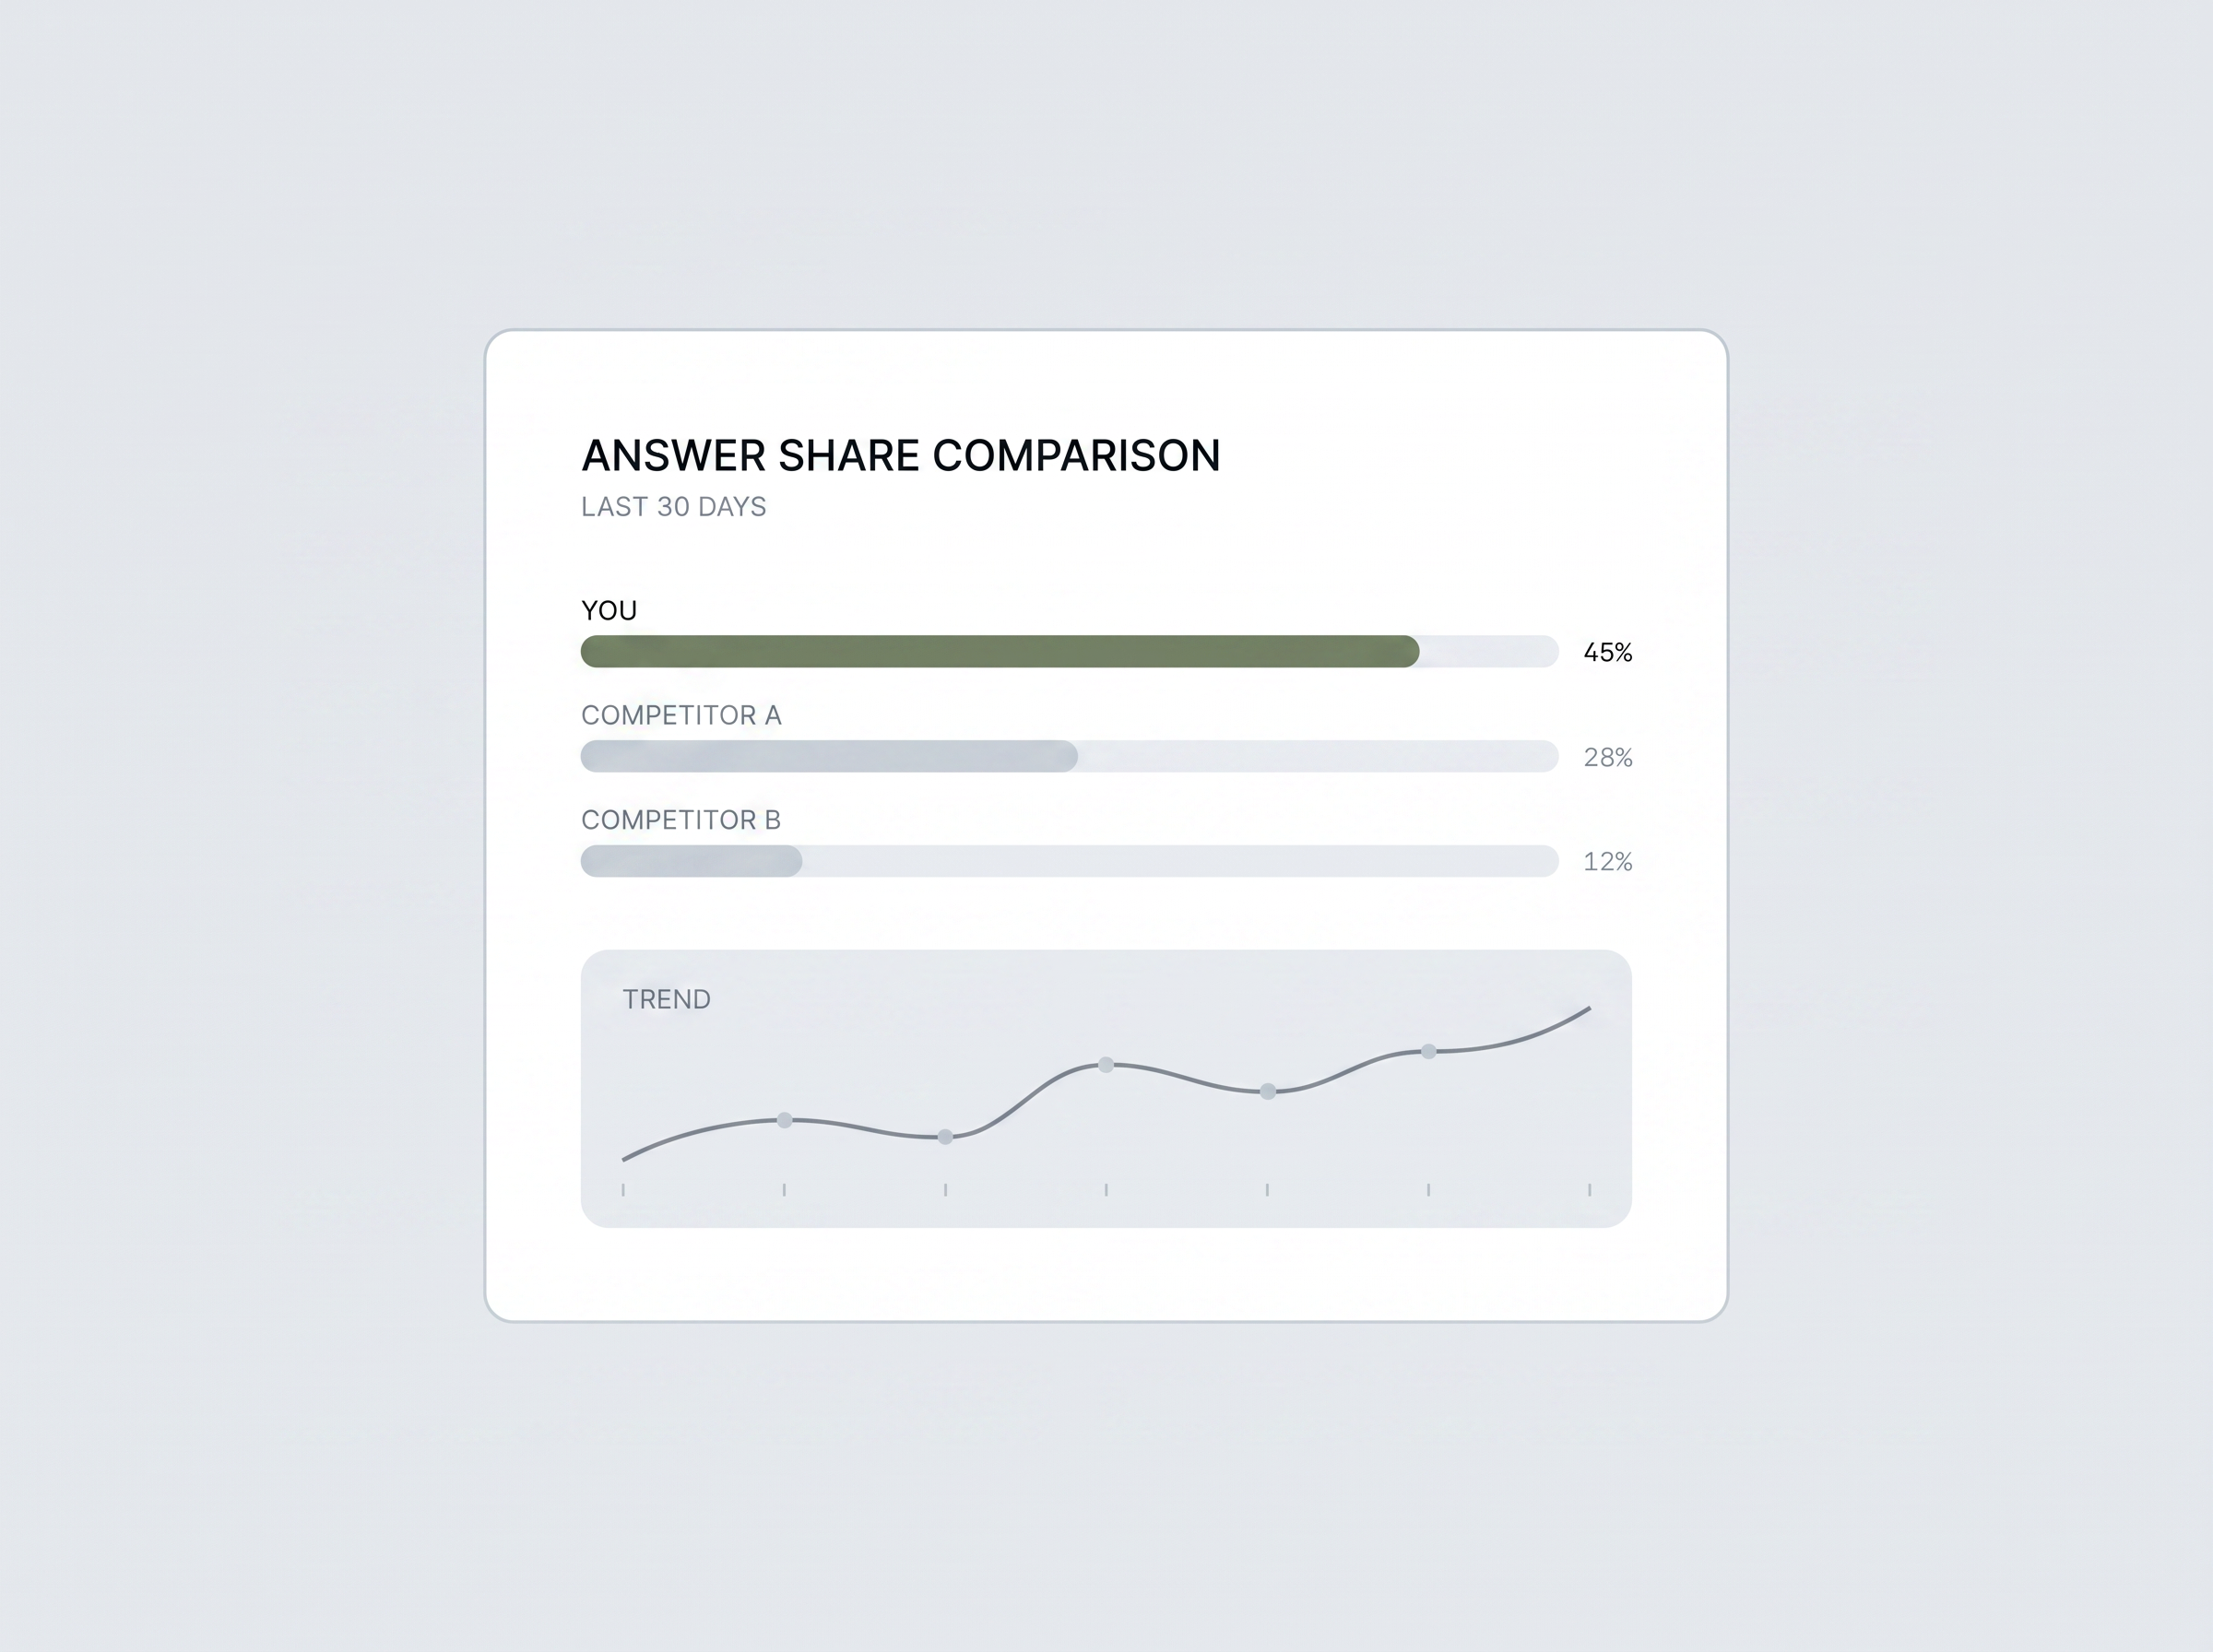This screenshot has width=2213, height=1652.
Task: Select the 12% value
Action: 1608,862
